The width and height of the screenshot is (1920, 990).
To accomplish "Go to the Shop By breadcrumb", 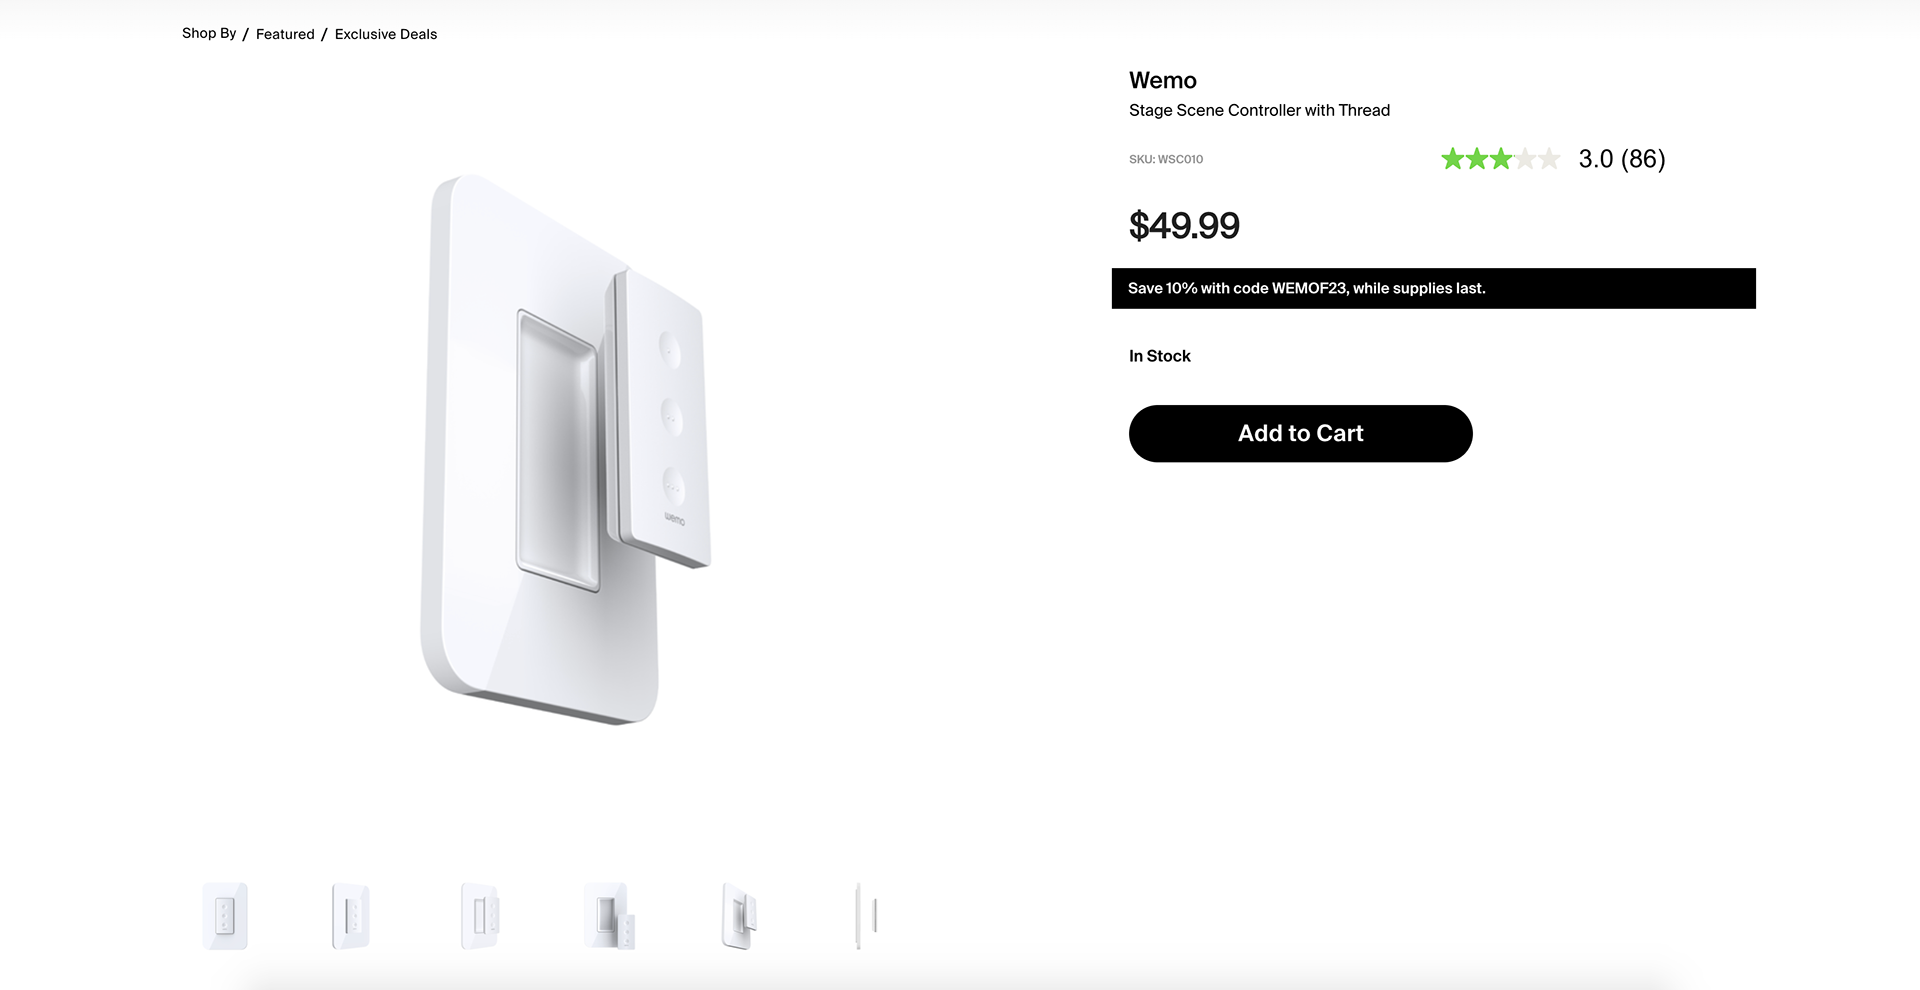I will point(209,33).
